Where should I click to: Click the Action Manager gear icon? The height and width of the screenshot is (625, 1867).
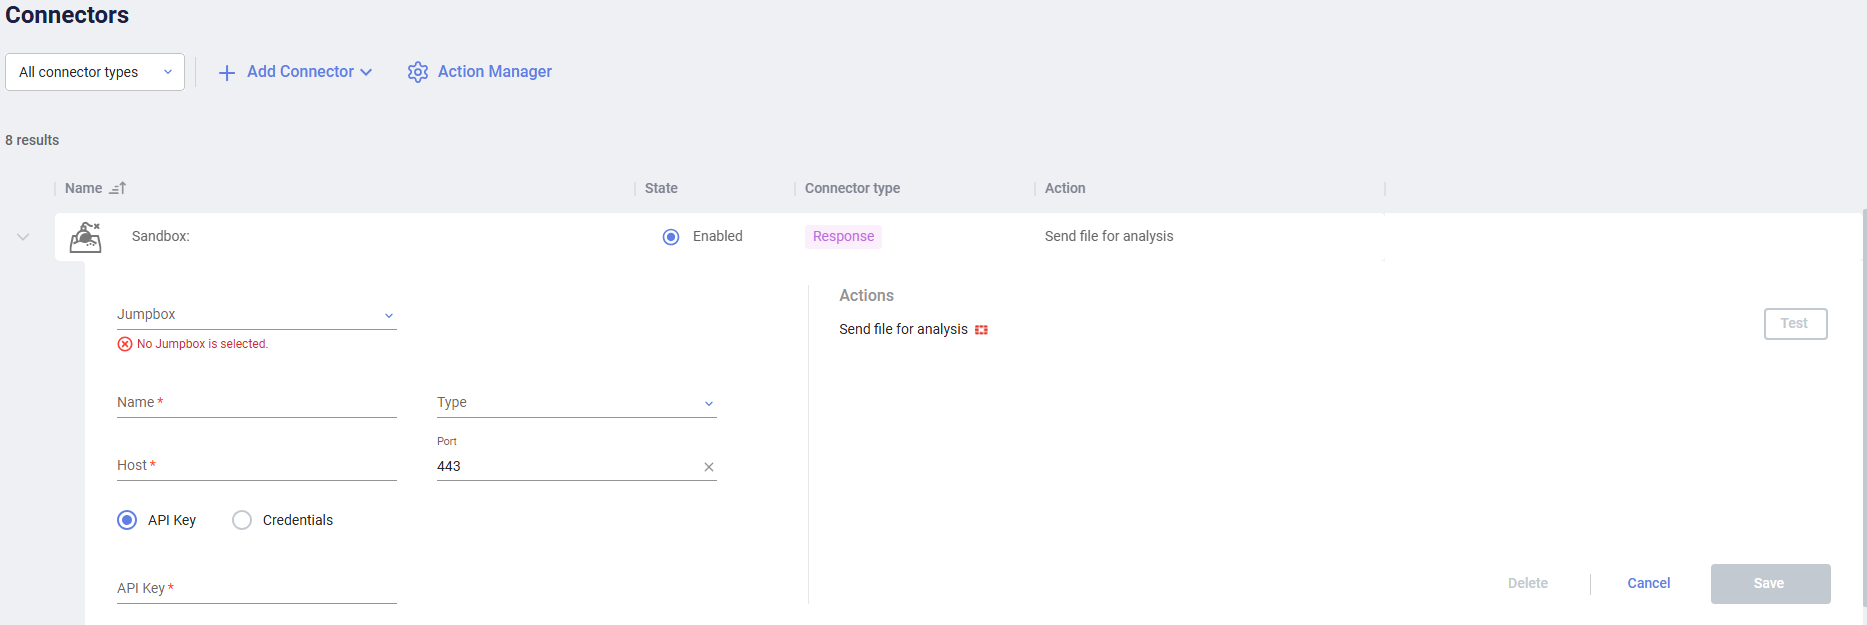point(418,72)
